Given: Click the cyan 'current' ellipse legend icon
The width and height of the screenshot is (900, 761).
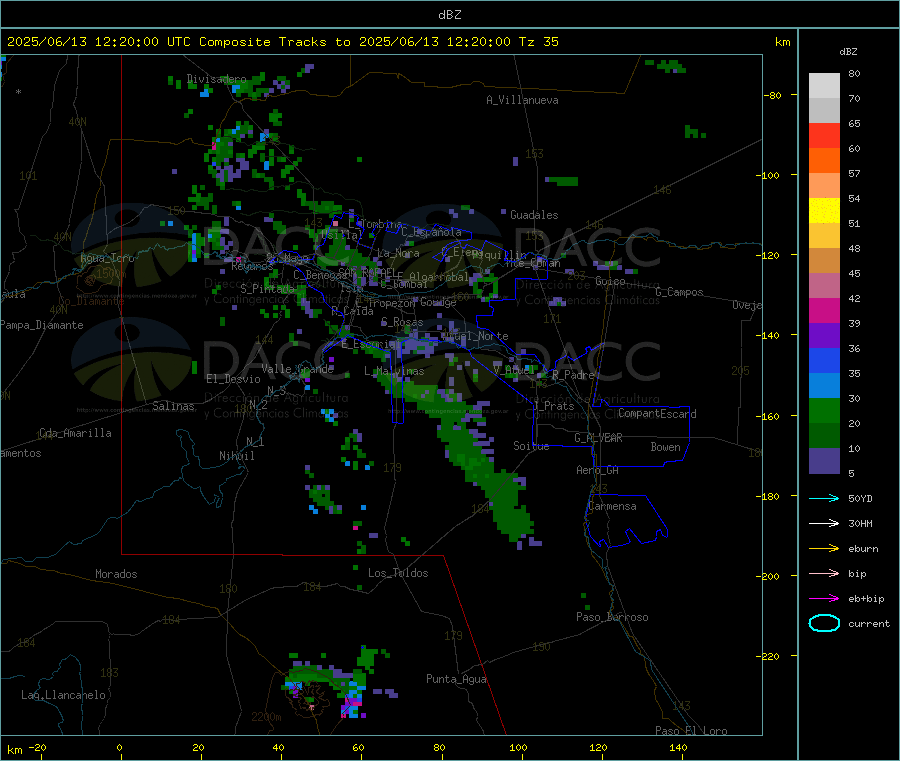Looking at the screenshot, I should coord(824,623).
